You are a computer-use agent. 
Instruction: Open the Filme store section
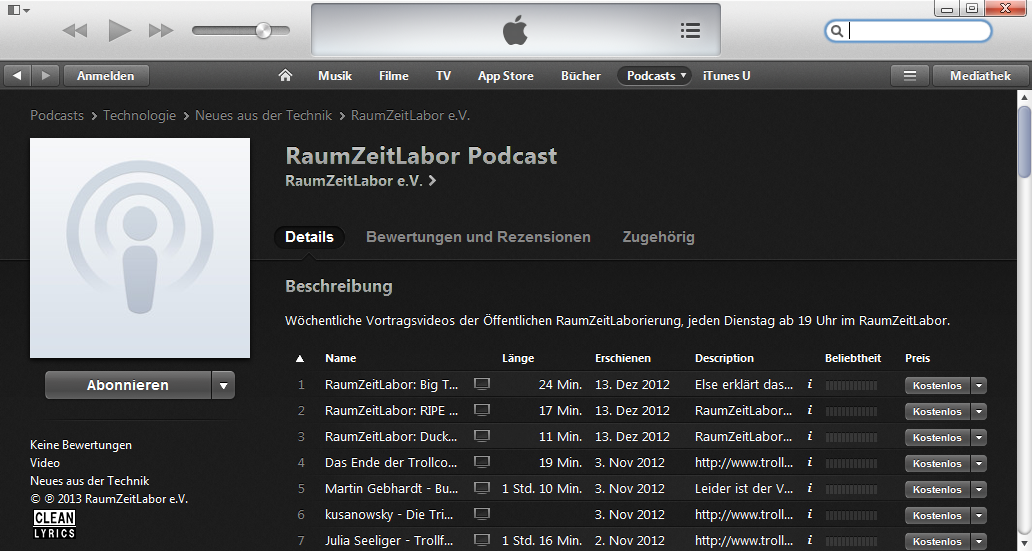click(394, 76)
